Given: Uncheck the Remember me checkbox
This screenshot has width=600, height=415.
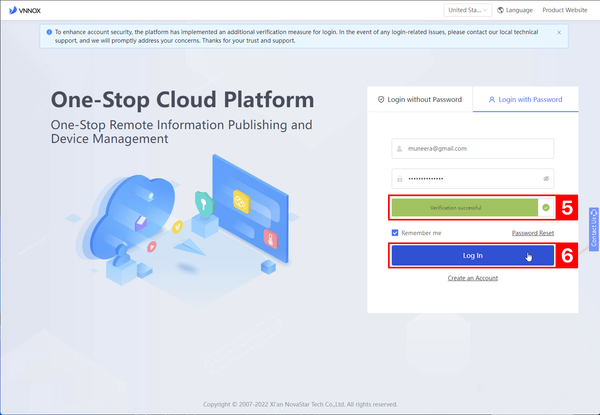Looking at the screenshot, I should pyautogui.click(x=396, y=233).
